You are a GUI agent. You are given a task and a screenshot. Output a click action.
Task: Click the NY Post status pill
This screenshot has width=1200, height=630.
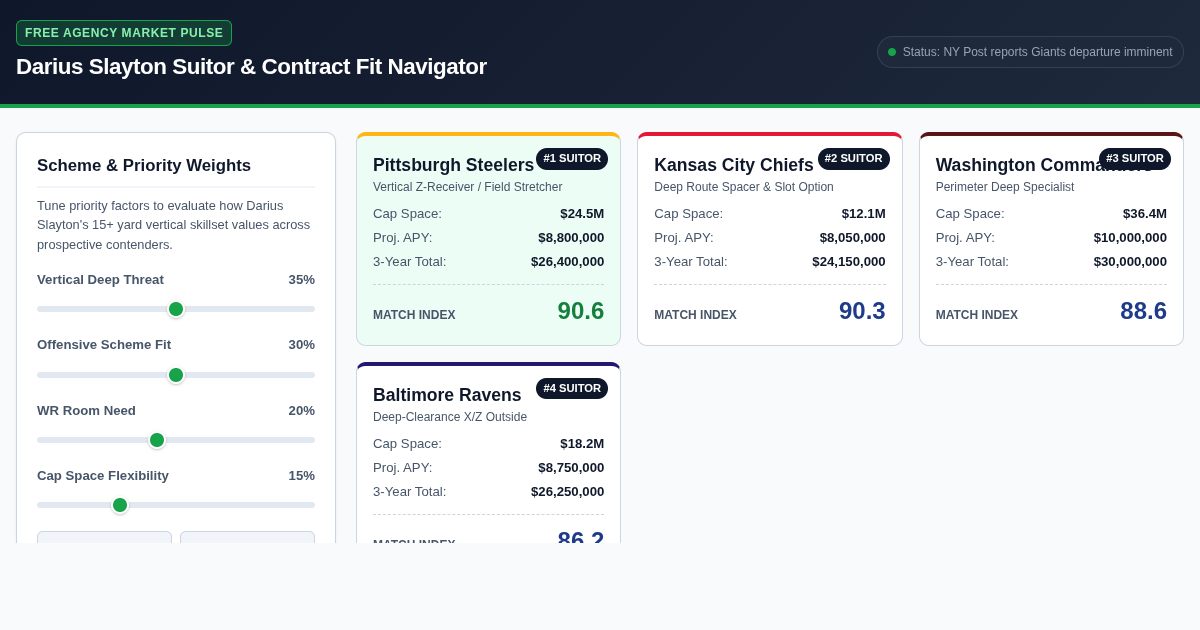[x=1030, y=52]
